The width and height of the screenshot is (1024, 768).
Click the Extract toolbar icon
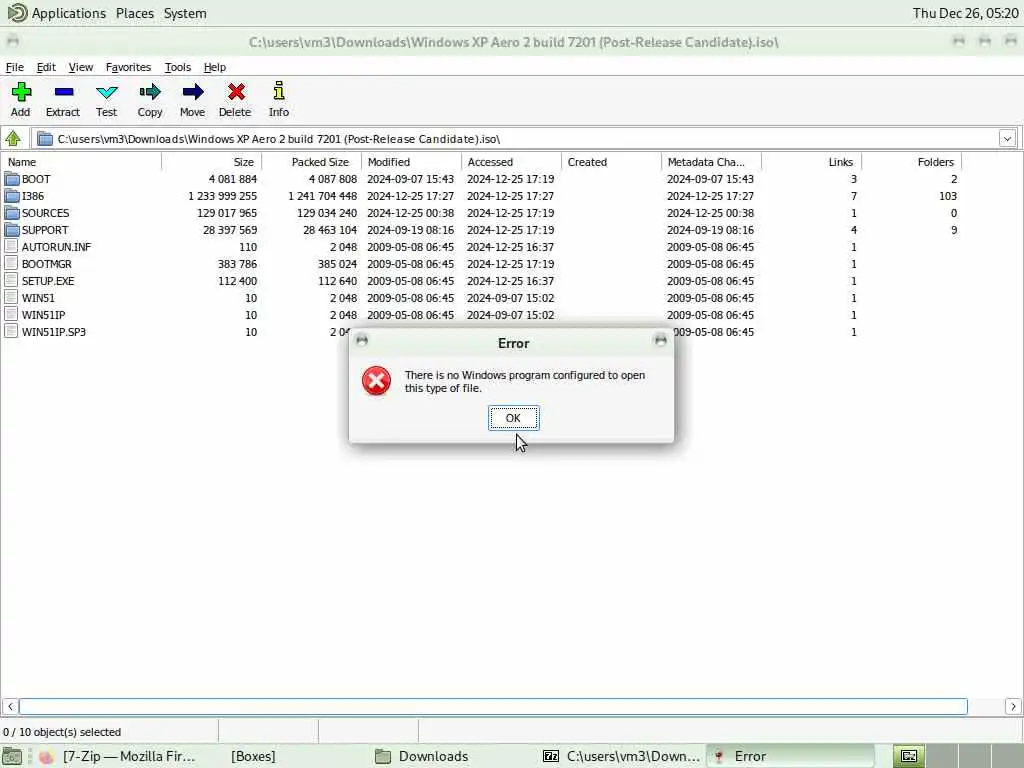pyautogui.click(x=63, y=92)
